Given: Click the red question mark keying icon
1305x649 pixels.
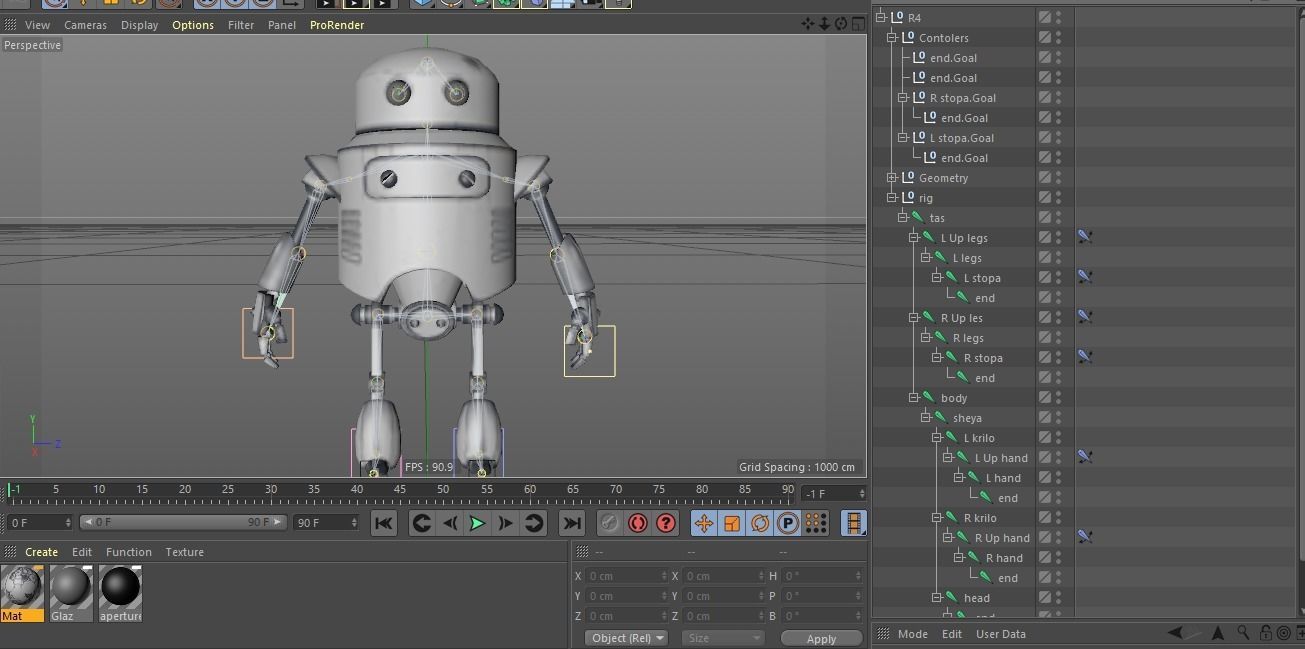Looking at the screenshot, I should (666, 523).
